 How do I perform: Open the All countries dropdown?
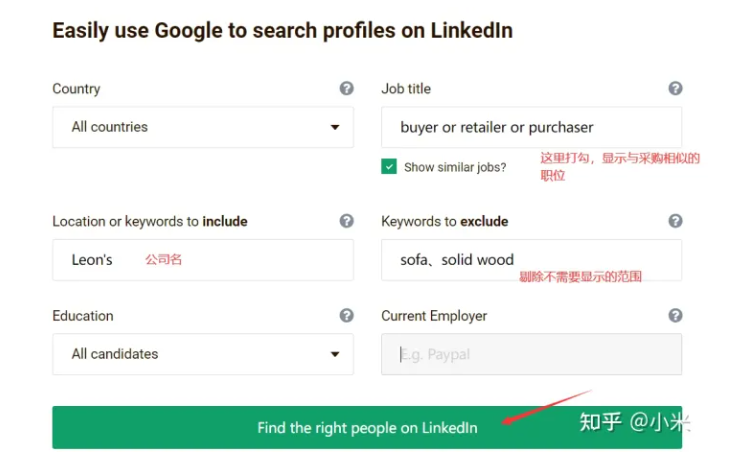click(x=202, y=127)
